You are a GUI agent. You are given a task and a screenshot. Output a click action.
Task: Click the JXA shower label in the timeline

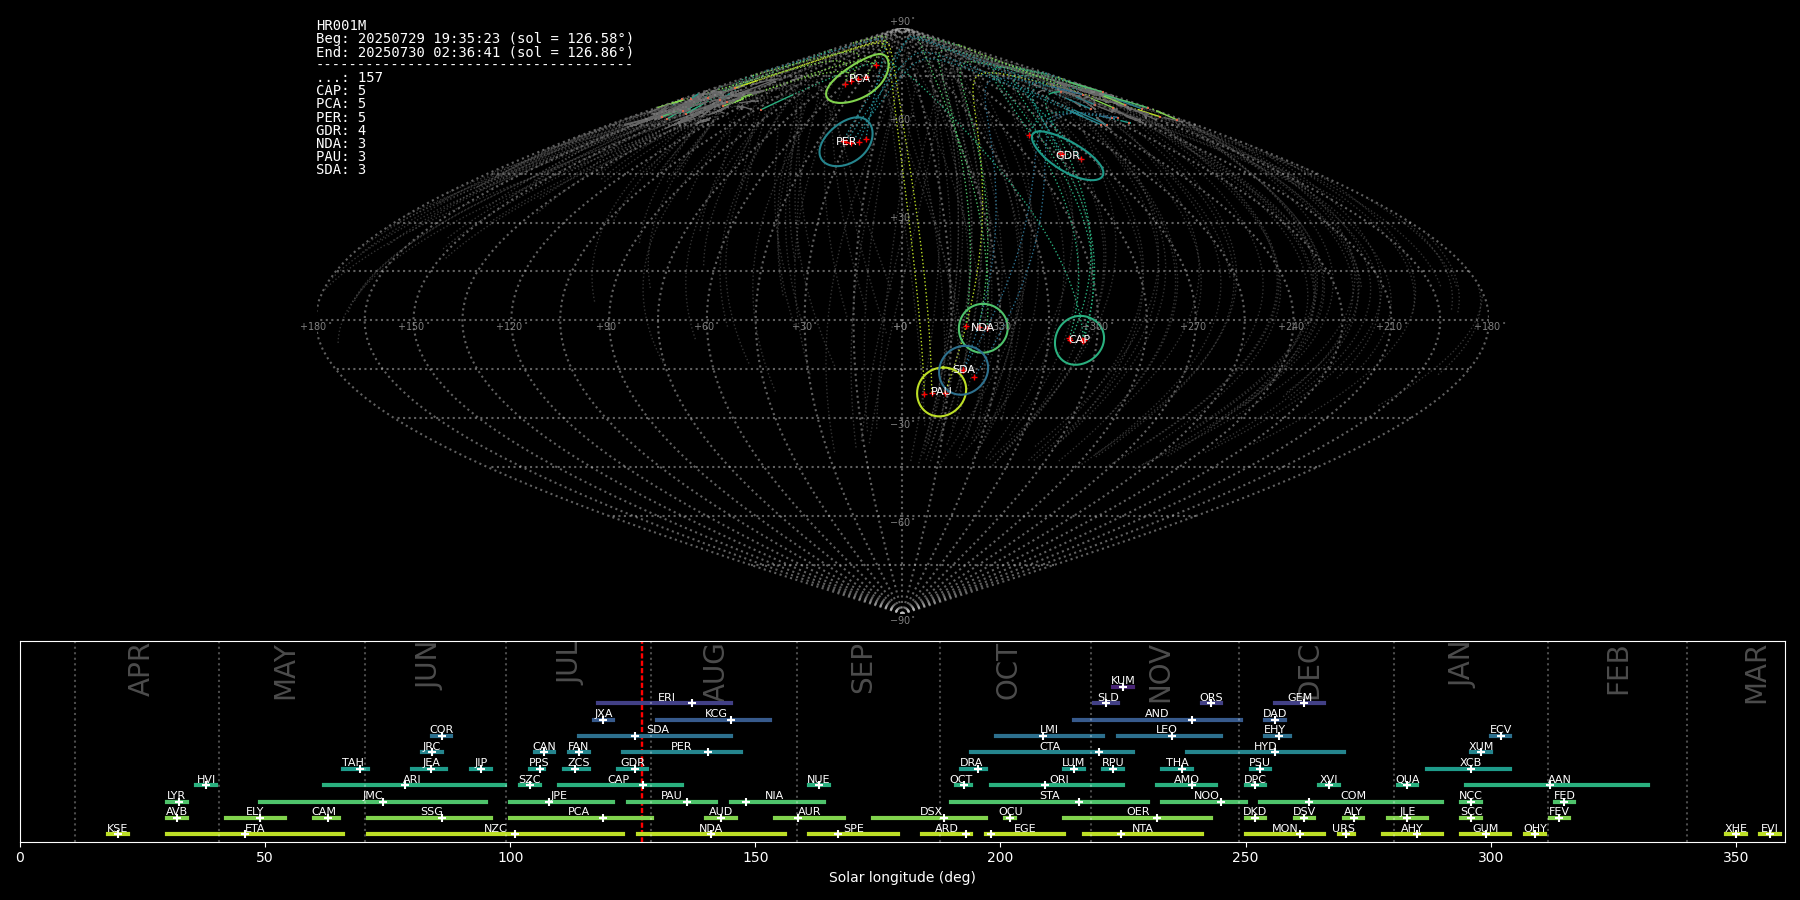(603, 714)
